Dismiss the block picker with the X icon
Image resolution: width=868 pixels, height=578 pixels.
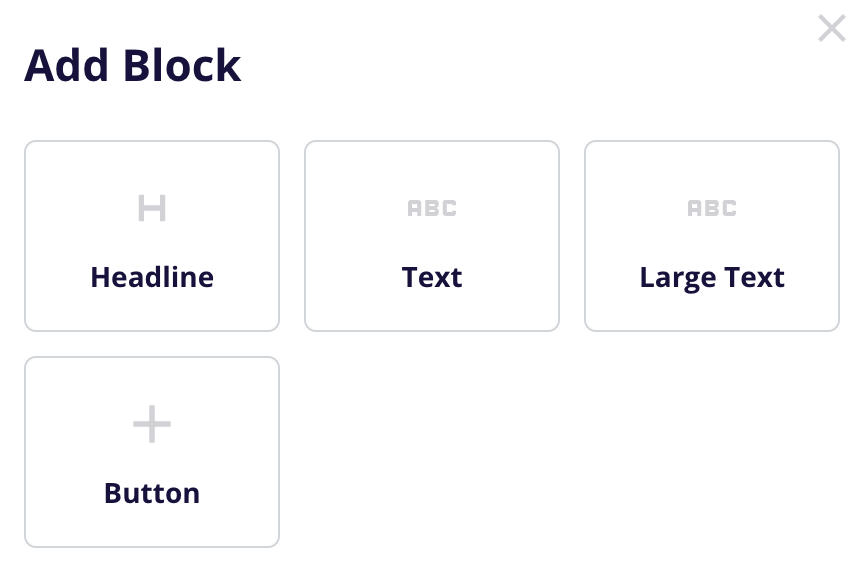(x=831, y=28)
